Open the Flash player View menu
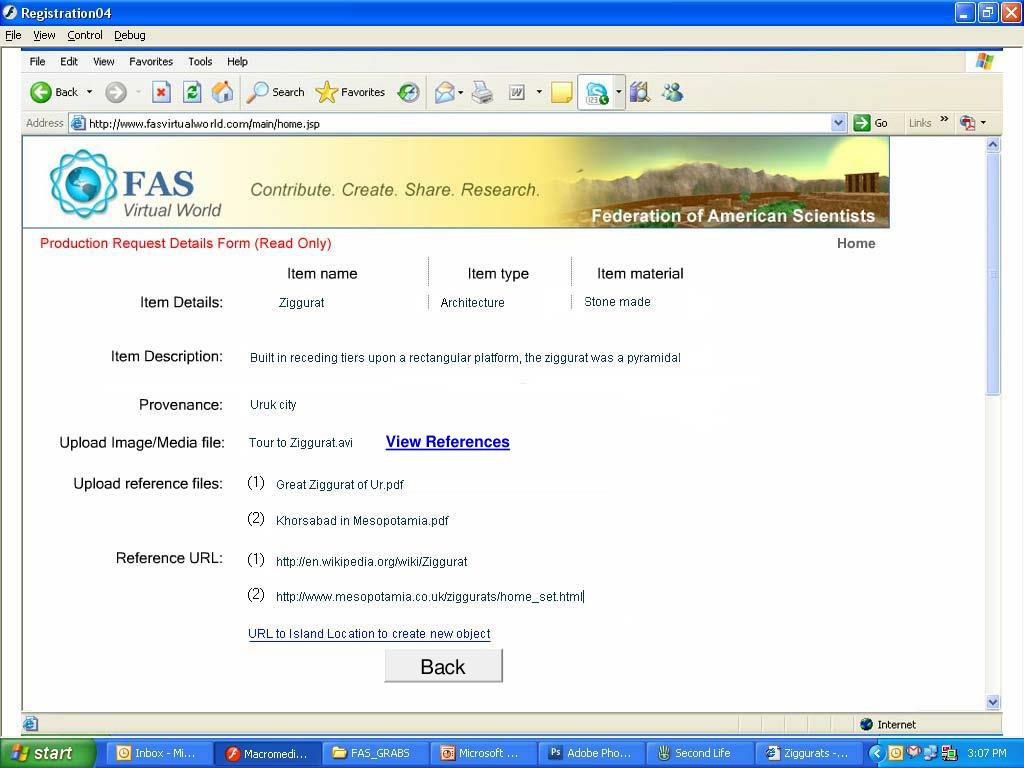Screen dimensions: 1024x768 [44, 35]
